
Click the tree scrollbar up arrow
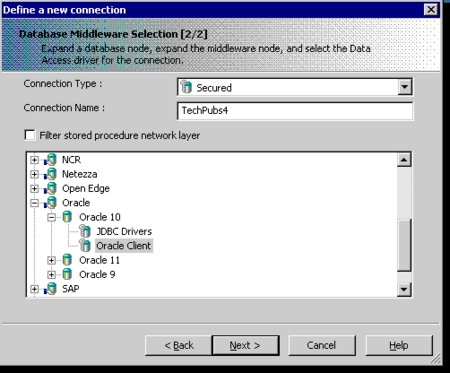click(404, 160)
